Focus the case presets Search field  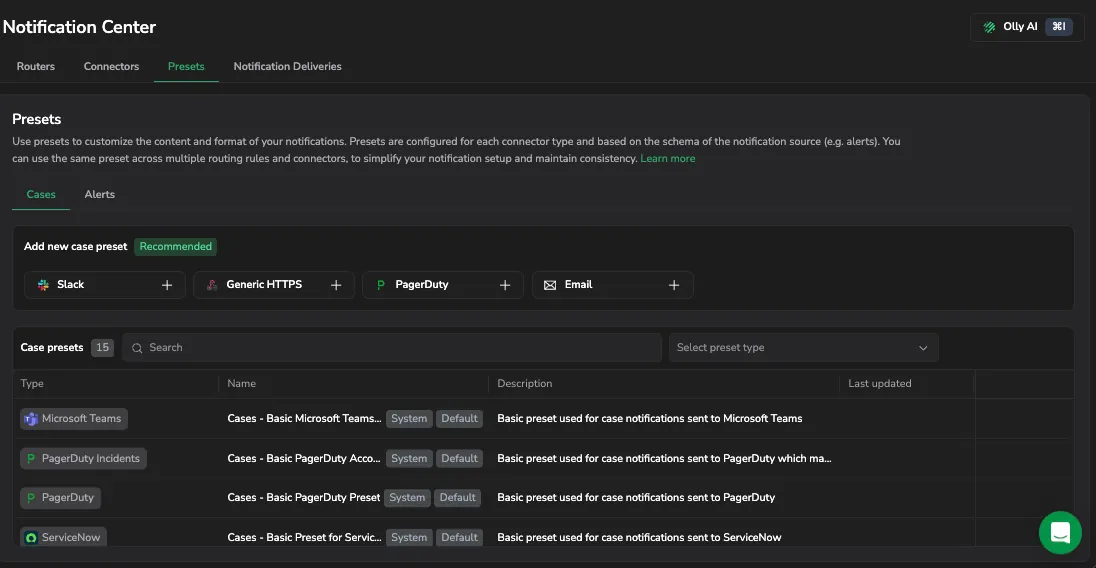click(x=392, y=347)
